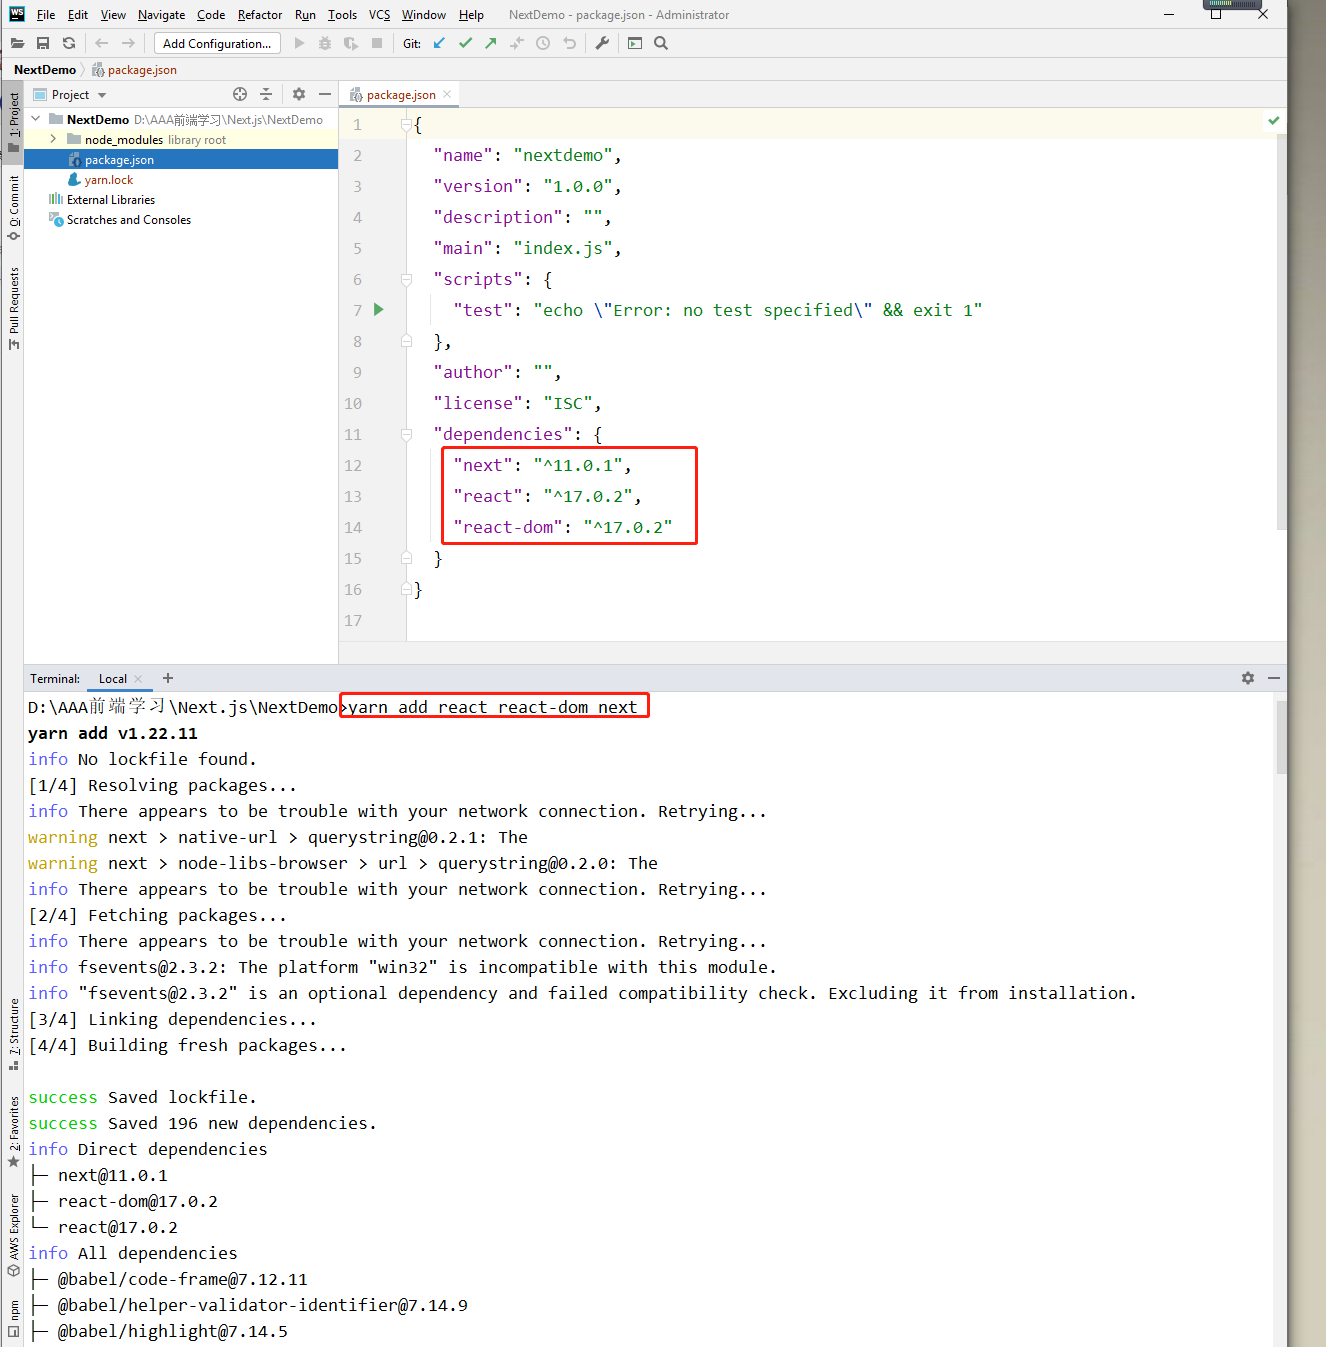This screenshot has height=1347, width=1326.
Task: Fold dependencies block in editor gutter
Action: tap(406, 434)
